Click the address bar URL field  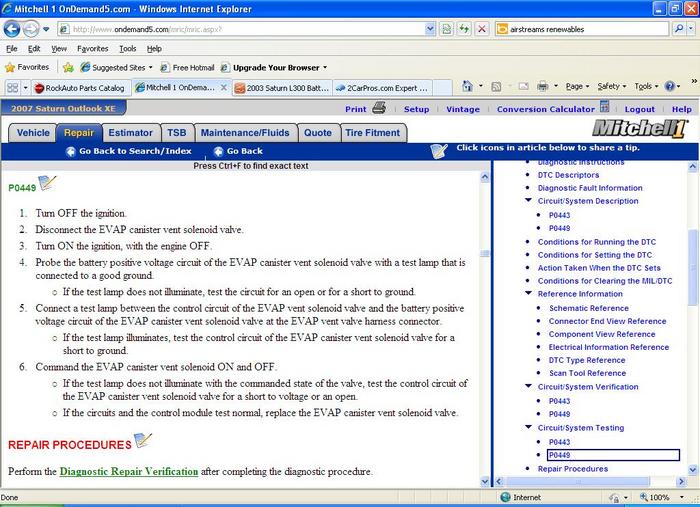click(x=241, y=29)
